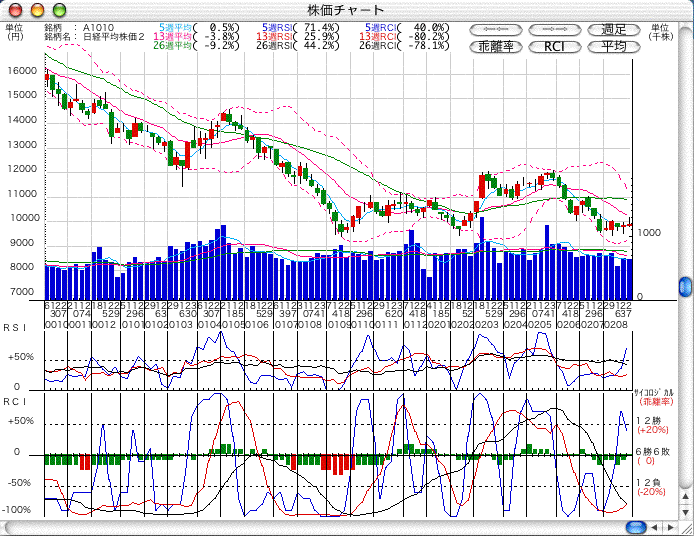694x536 pixels.
Task: Click the 7000 price axis label
Action: (x=21, y=292)
